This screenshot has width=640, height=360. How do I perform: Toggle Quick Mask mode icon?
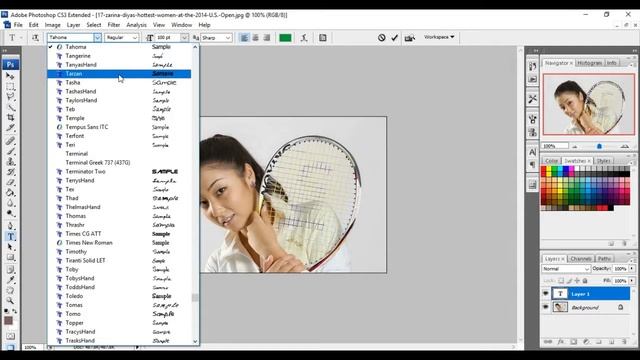(10, 336)
